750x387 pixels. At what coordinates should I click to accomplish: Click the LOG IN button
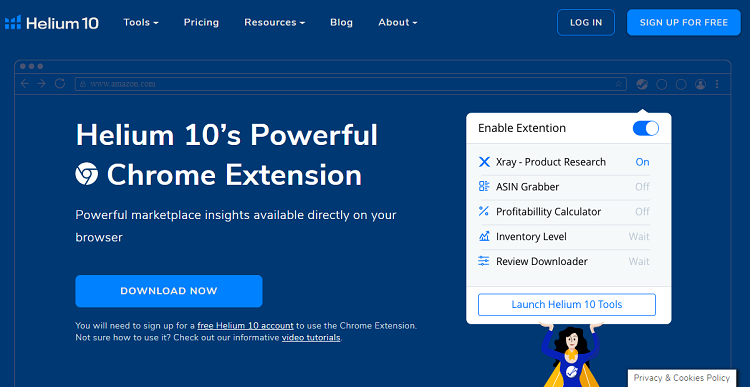click(x=586, y=22)
